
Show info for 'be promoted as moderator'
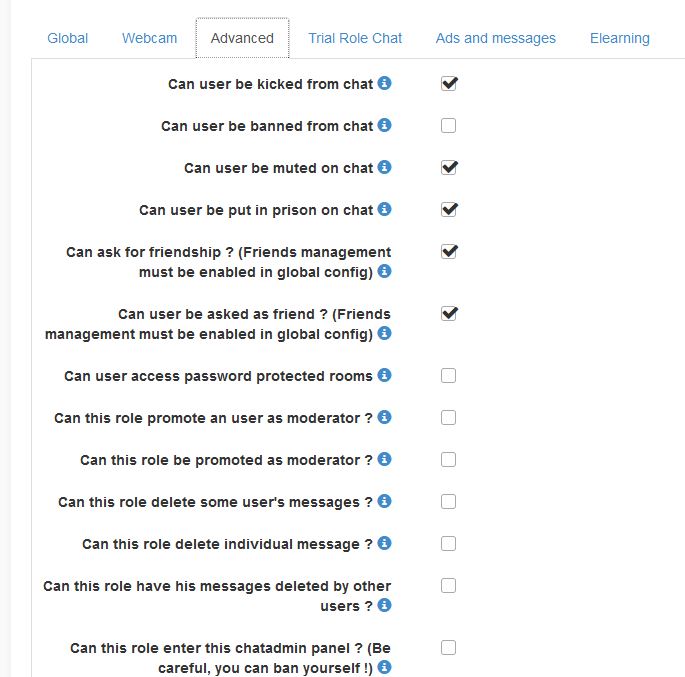[385, 460]
